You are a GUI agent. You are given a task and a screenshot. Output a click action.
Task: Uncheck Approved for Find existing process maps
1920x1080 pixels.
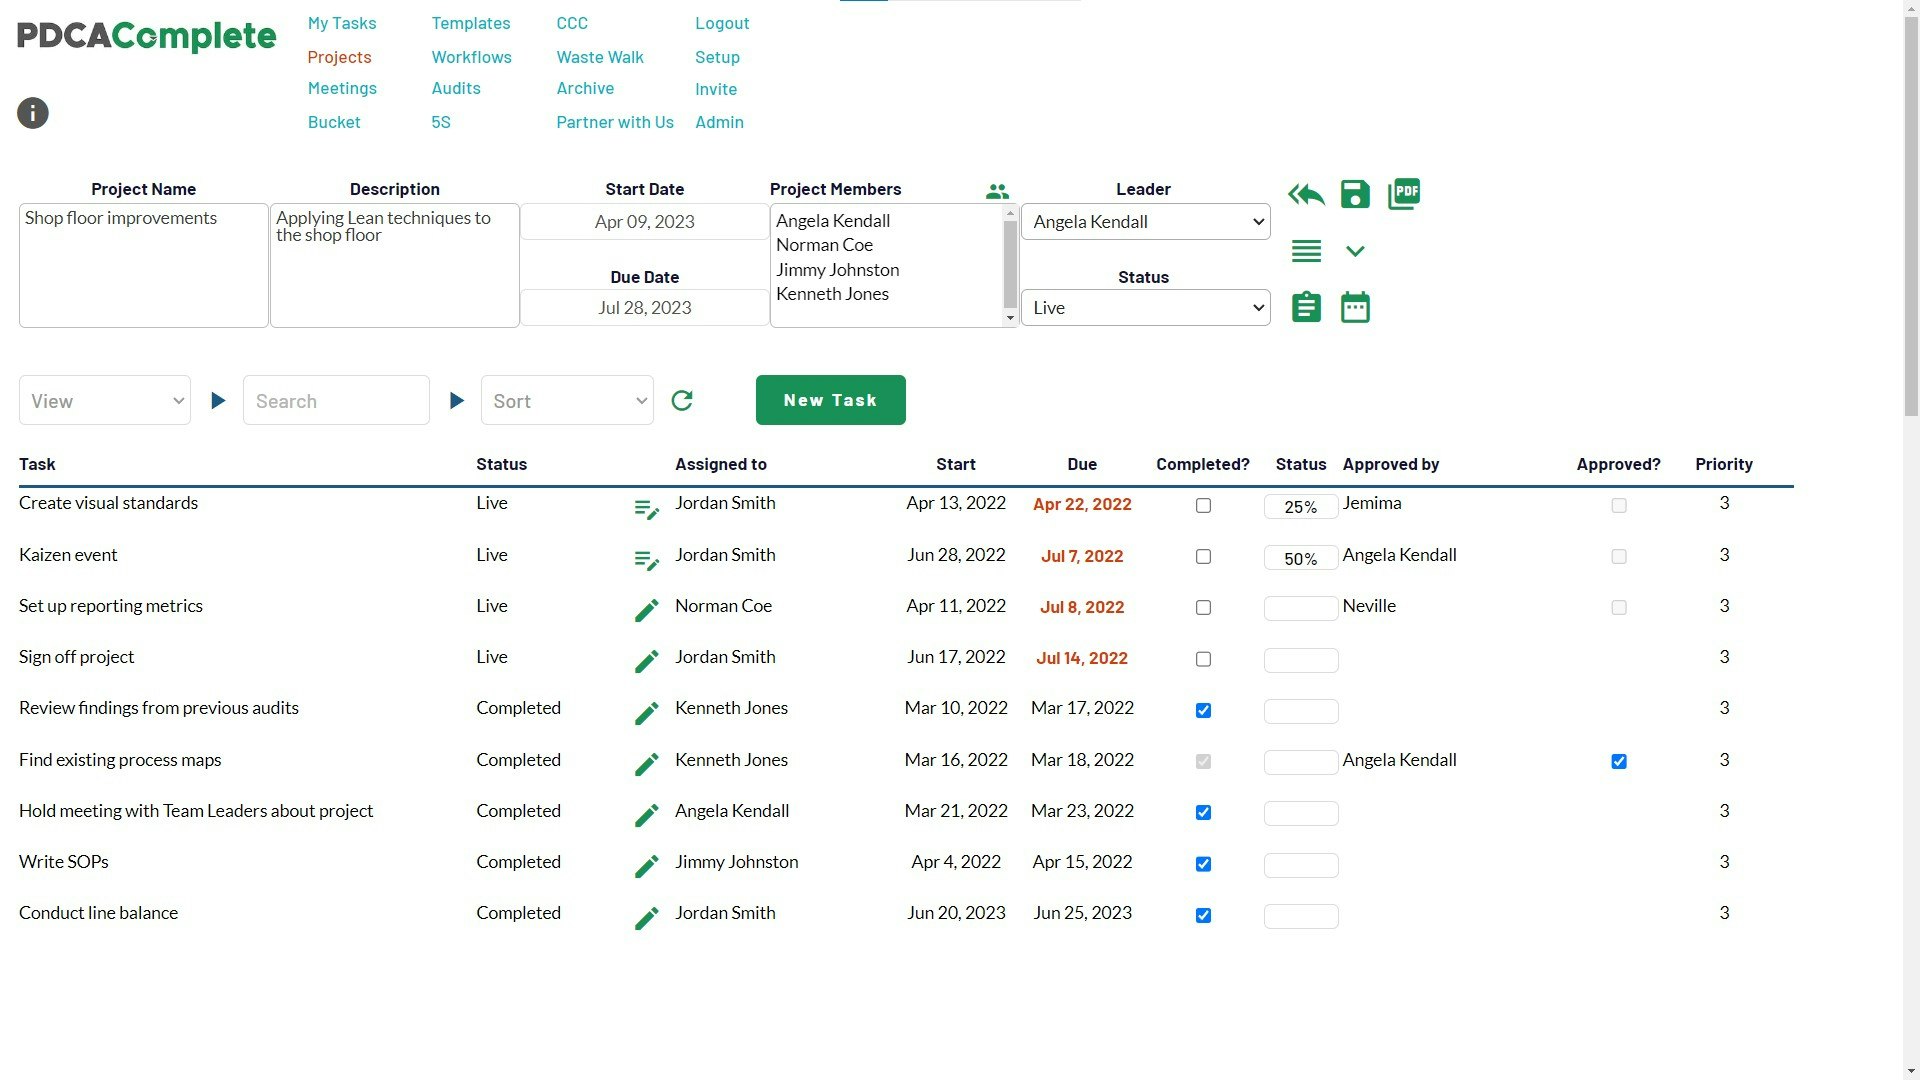pos(1619,762)
